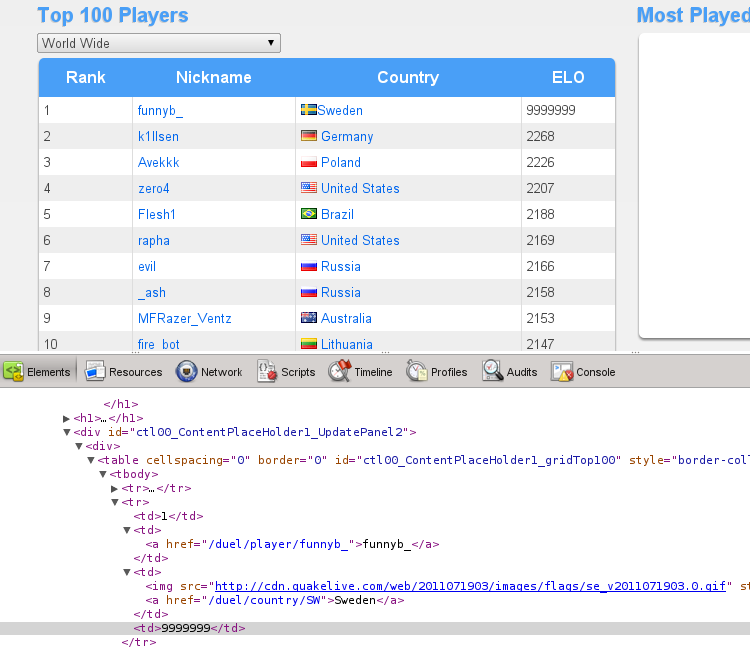Screen dimensions: 750x647
Task: Click the Sweden flag image
Action: [x=309, y=110]
